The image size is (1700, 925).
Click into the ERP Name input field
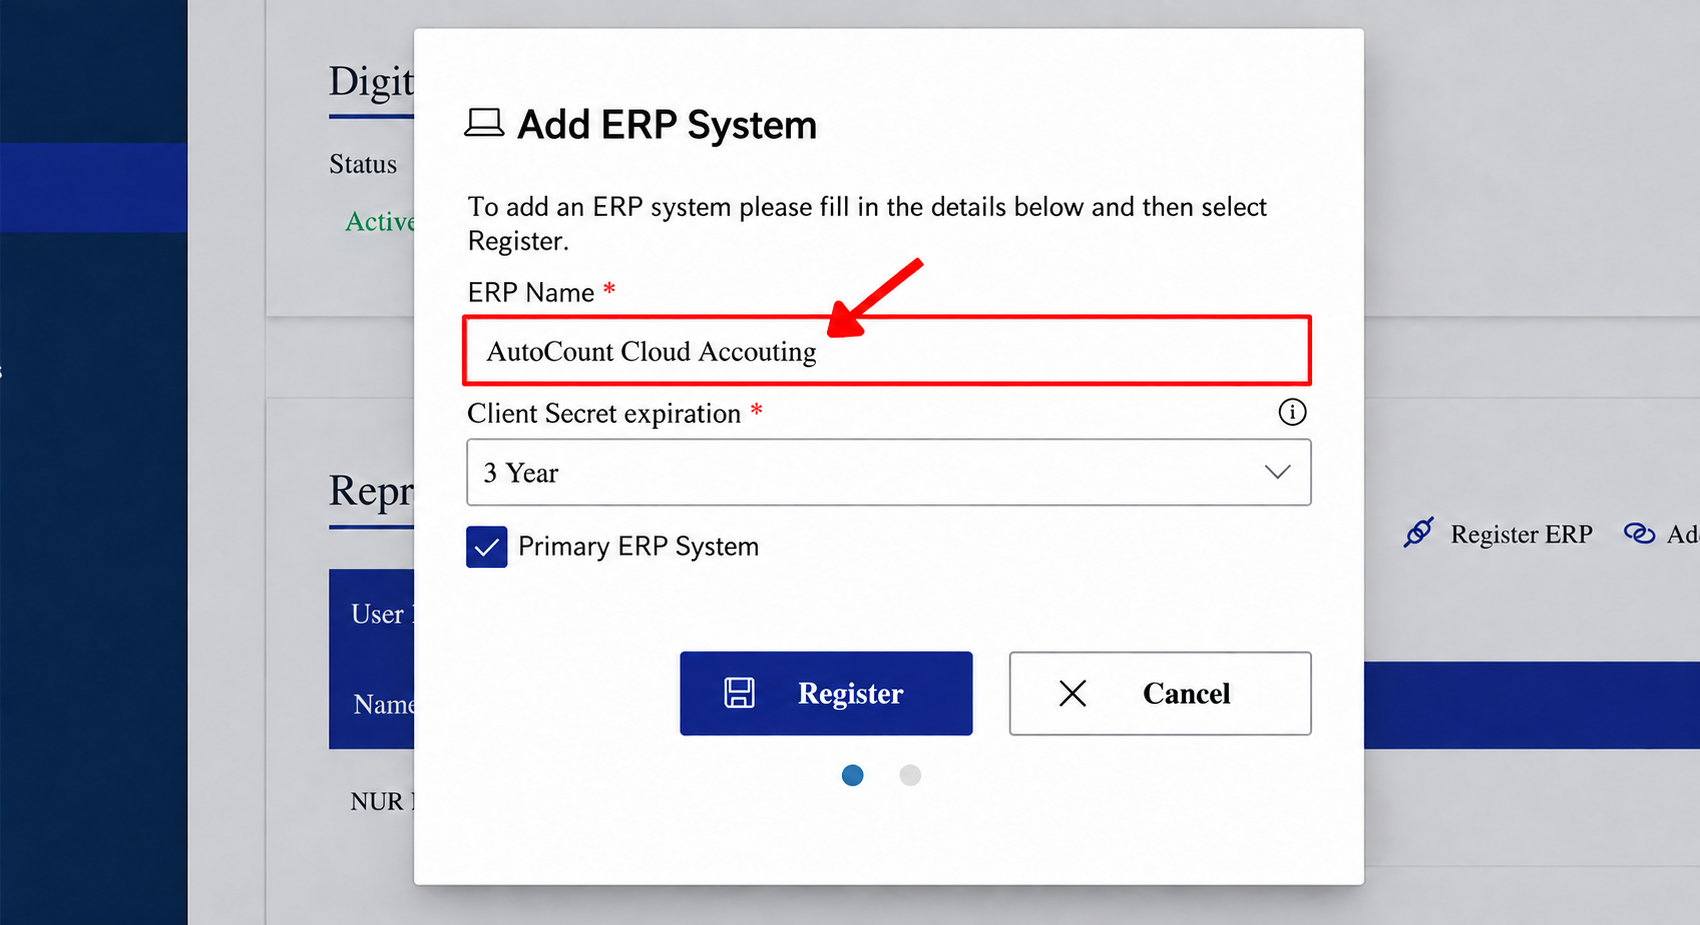point(887,351)
